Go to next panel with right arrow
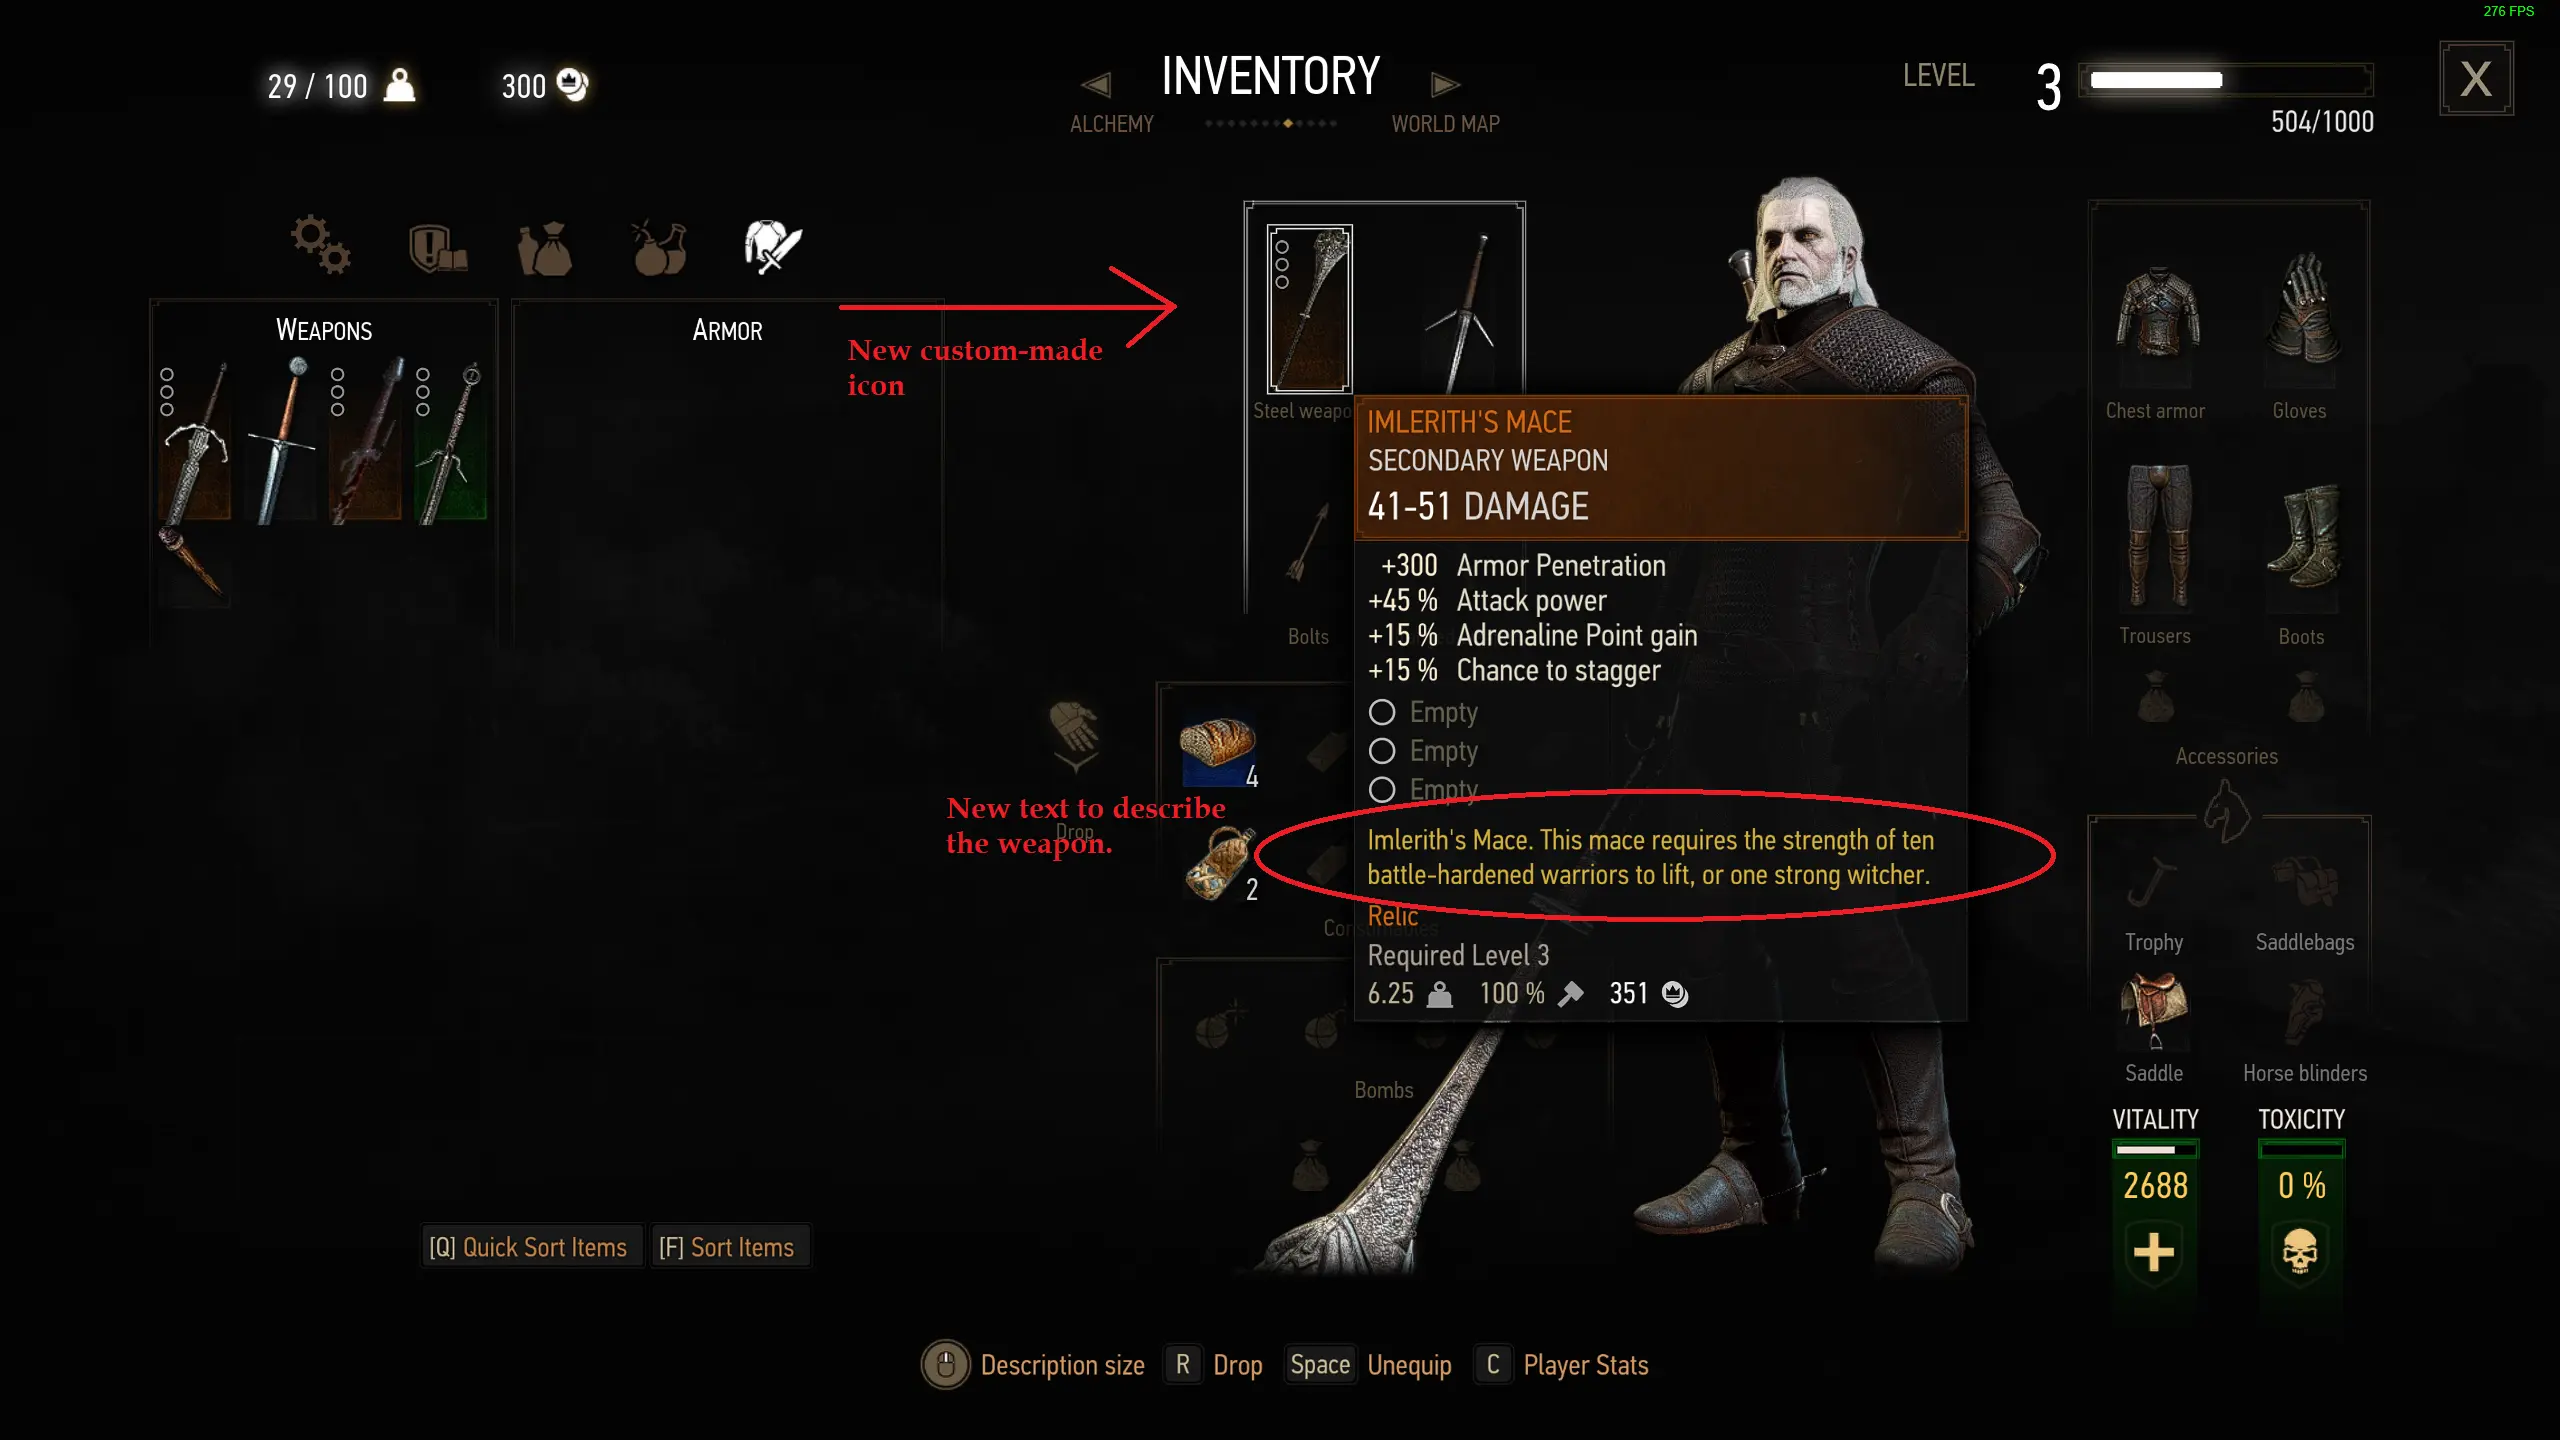Screen dimensions: 2560x1440 click(x=1445, y=85)
